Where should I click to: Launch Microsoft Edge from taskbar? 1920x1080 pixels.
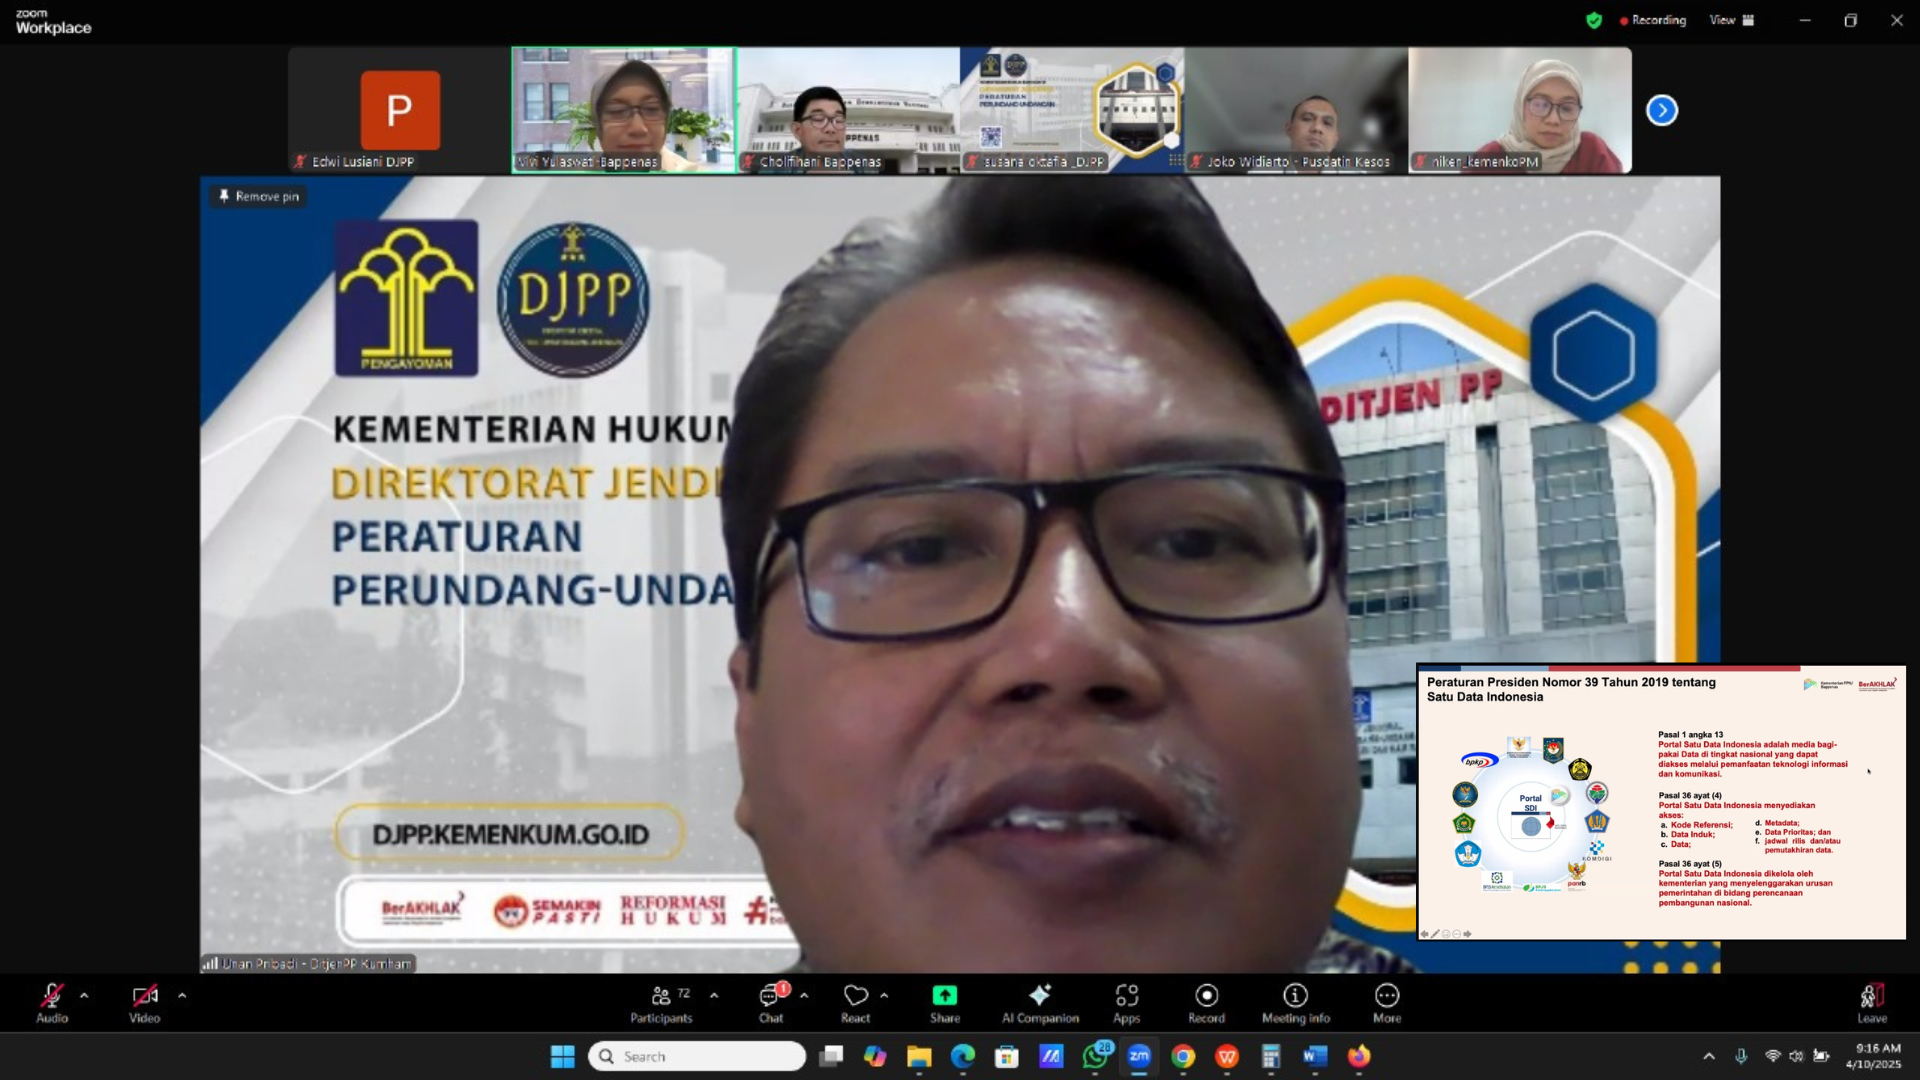click(x=963, y=1056)
